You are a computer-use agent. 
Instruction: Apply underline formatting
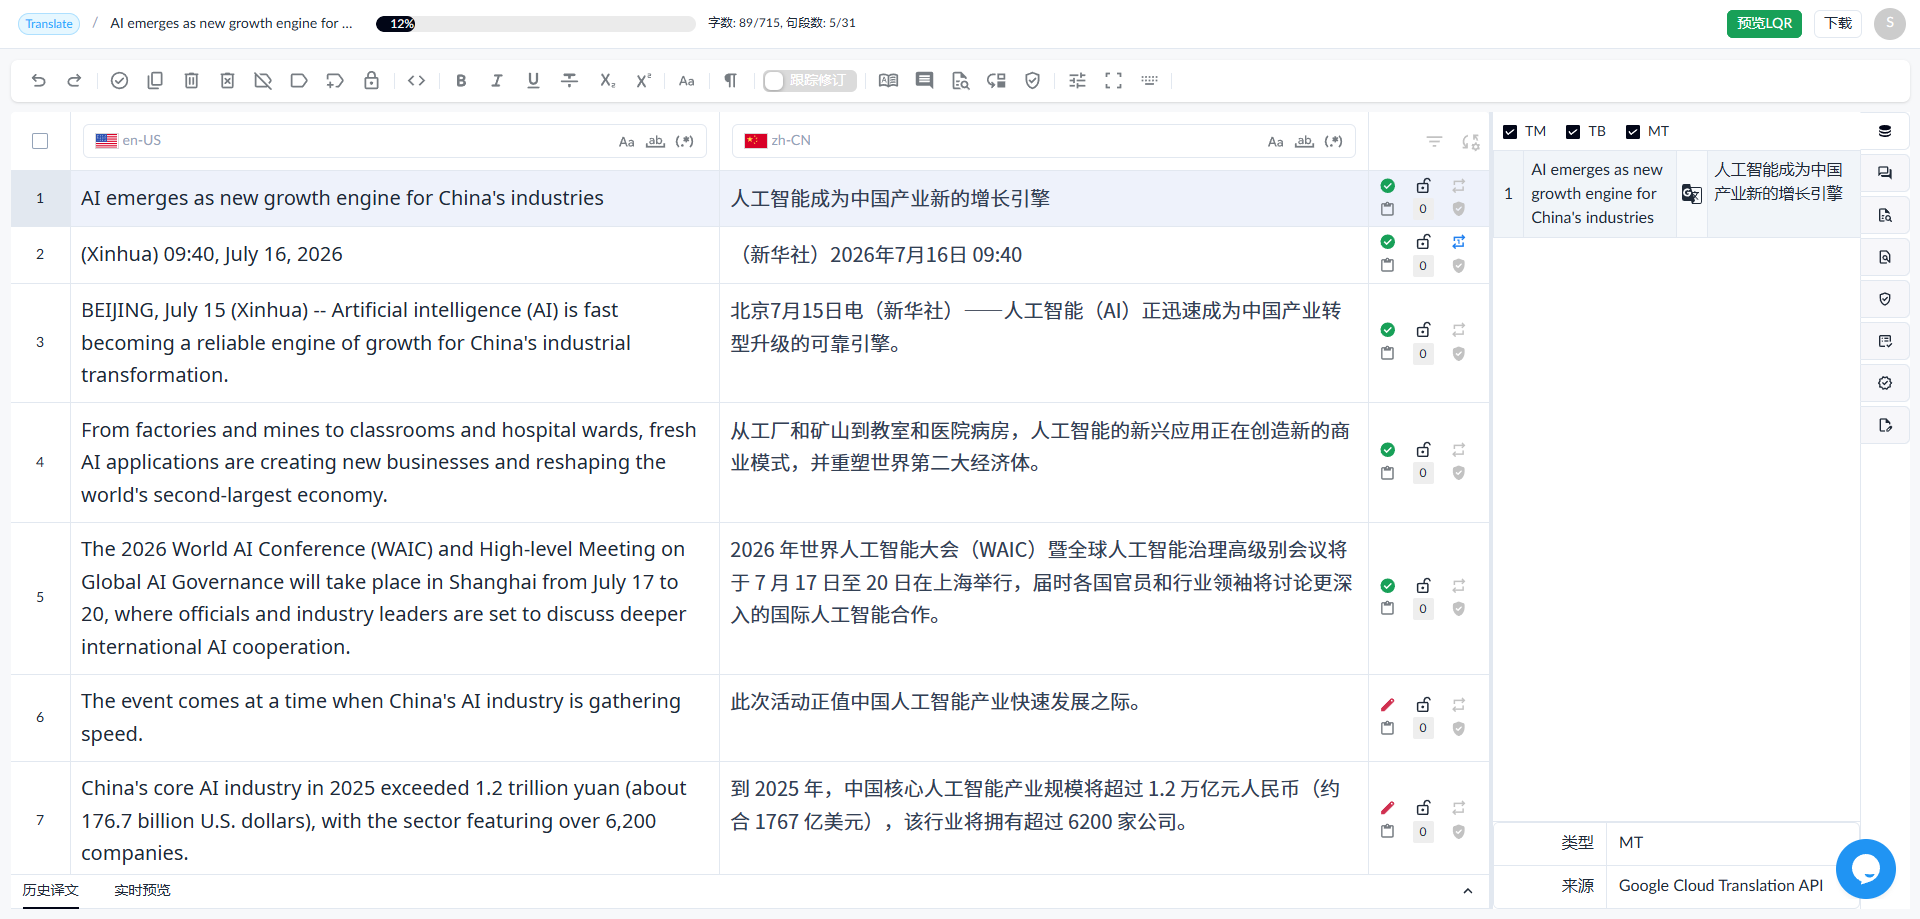coord(533,81)
